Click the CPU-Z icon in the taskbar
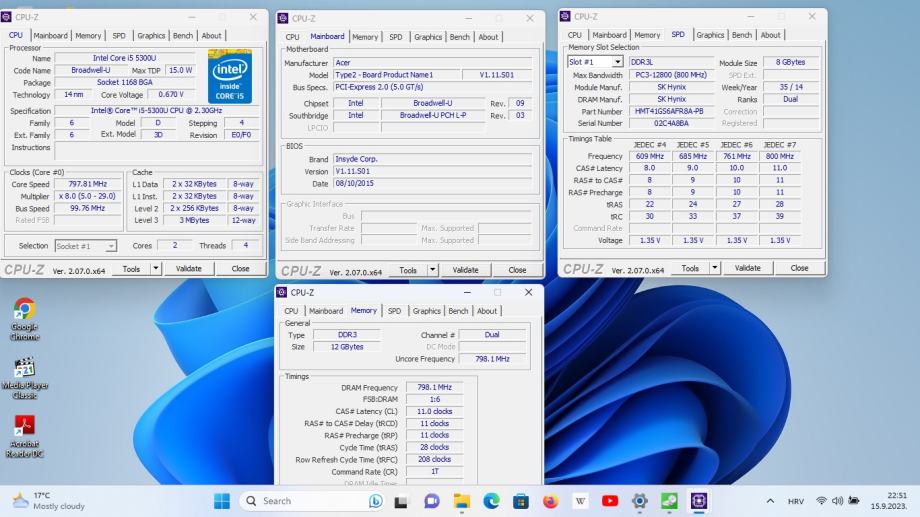Screen dimensions: 920x517 [698, 501]
